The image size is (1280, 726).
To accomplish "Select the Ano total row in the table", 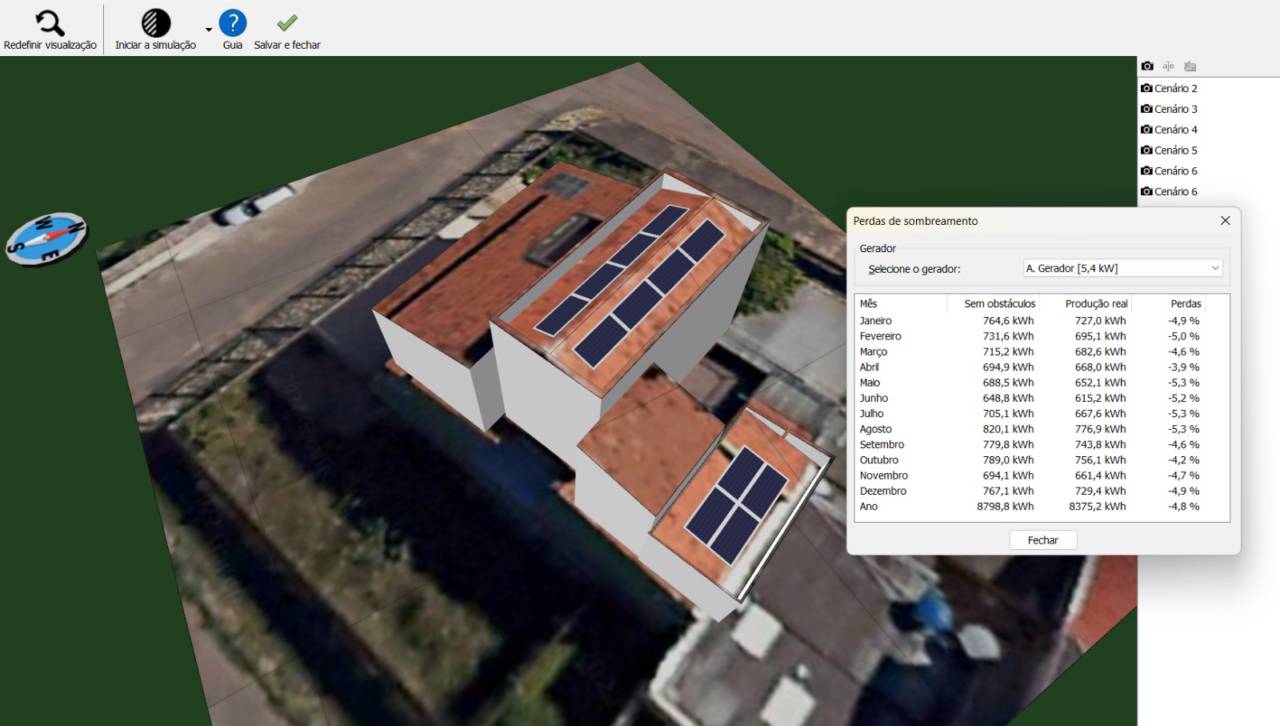I will click(1029, 507).
